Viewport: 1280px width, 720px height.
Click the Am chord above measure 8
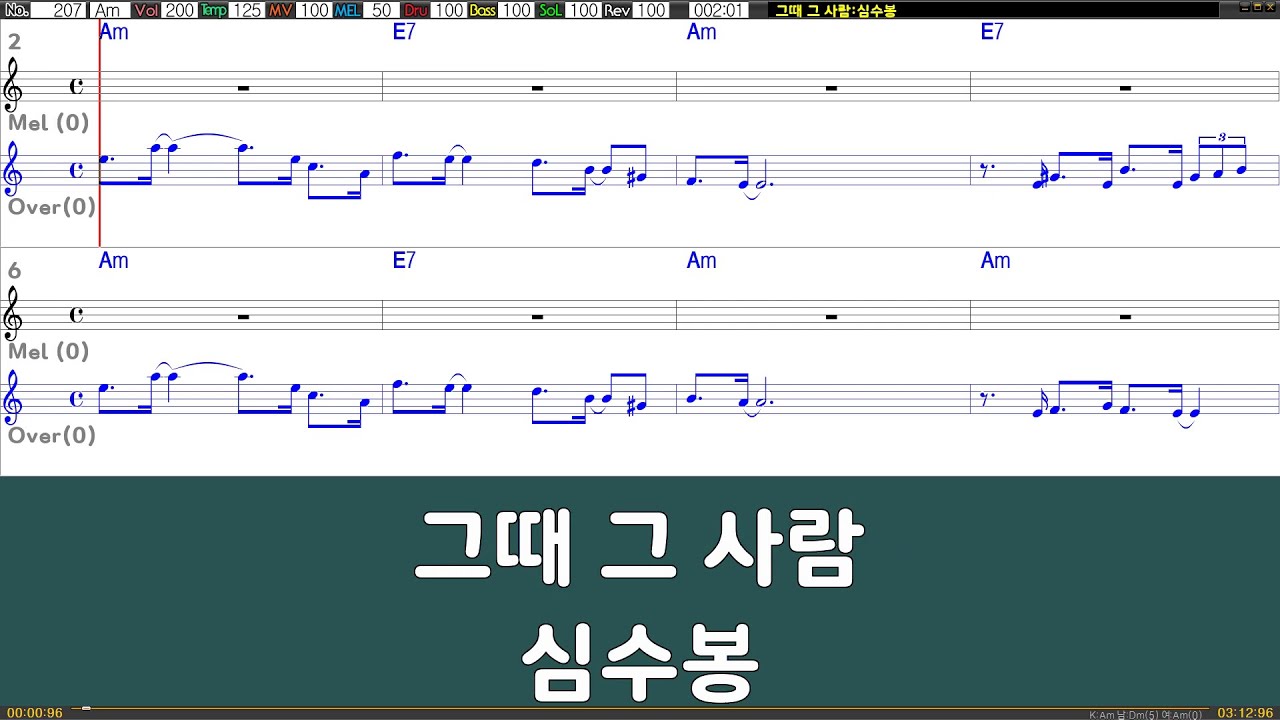(x=702, y=261)
